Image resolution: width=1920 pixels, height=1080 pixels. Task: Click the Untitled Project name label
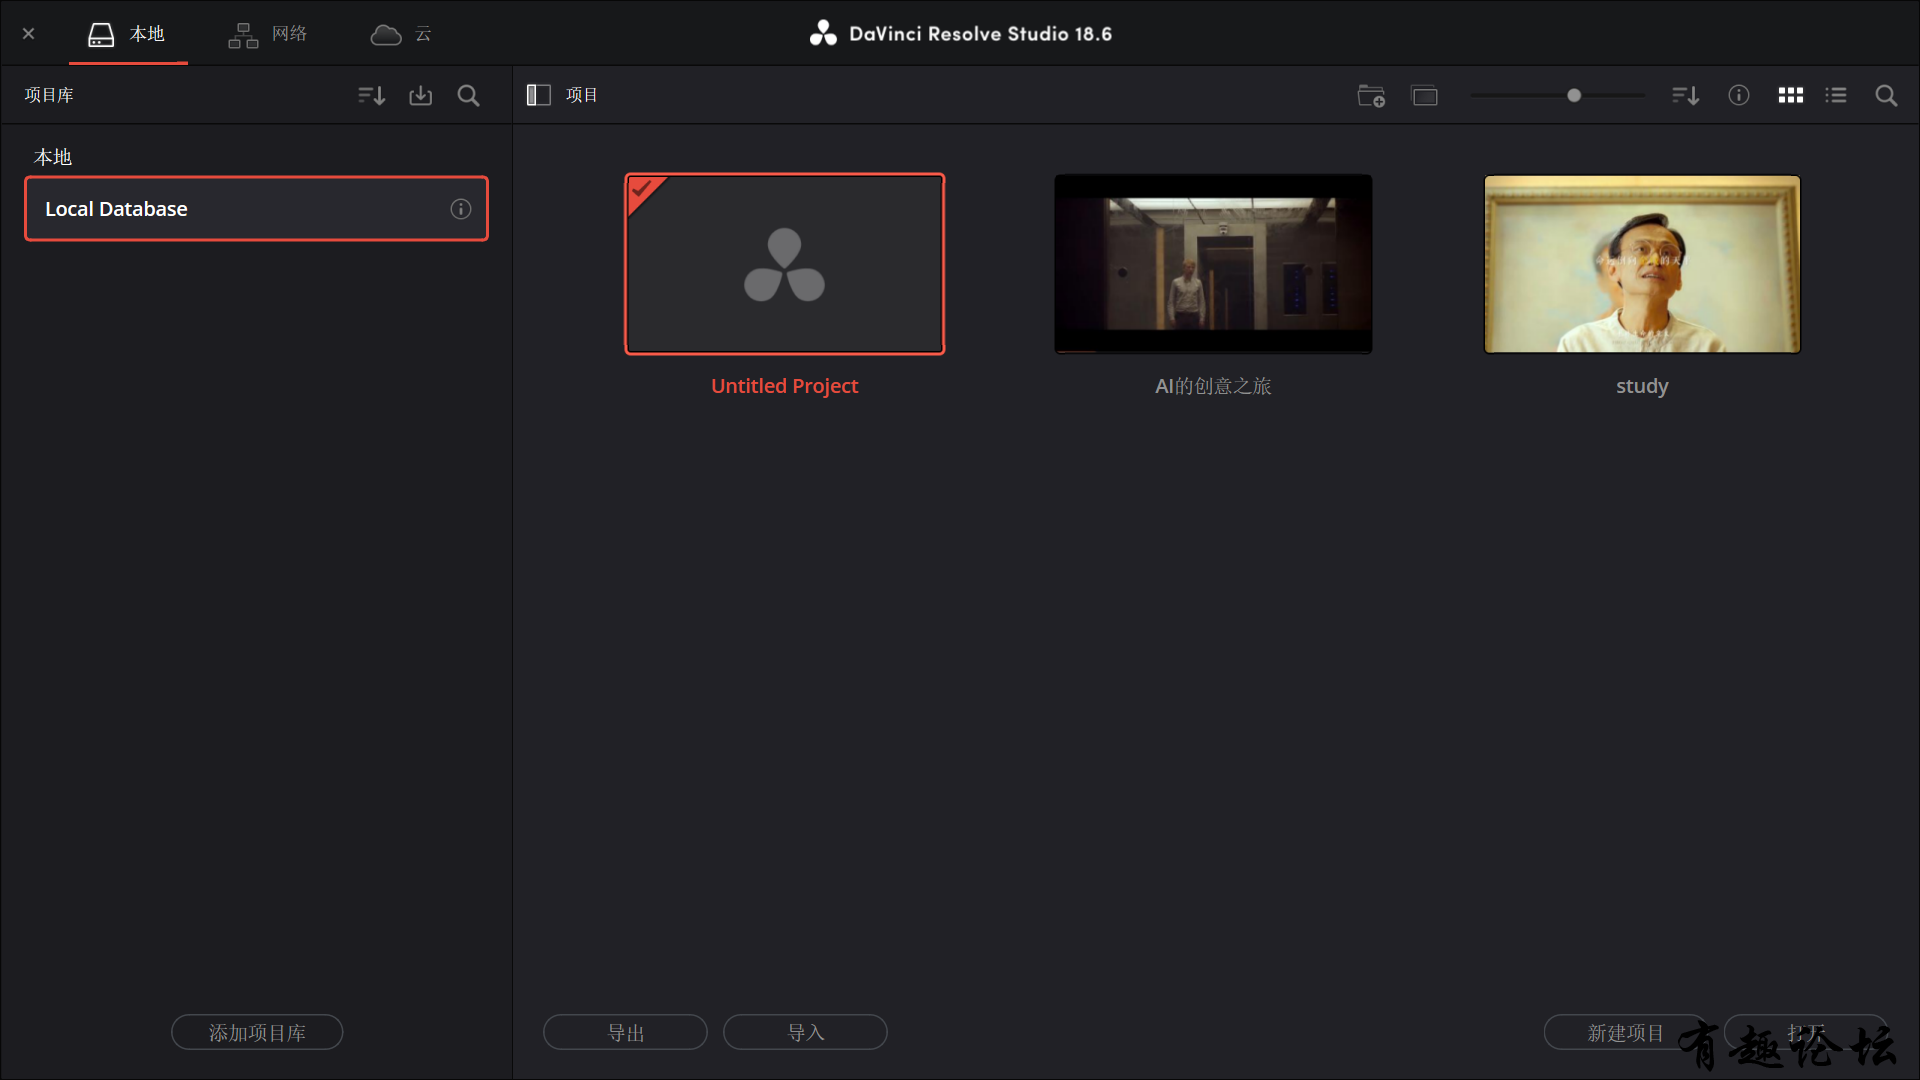(x=785, y=386)
